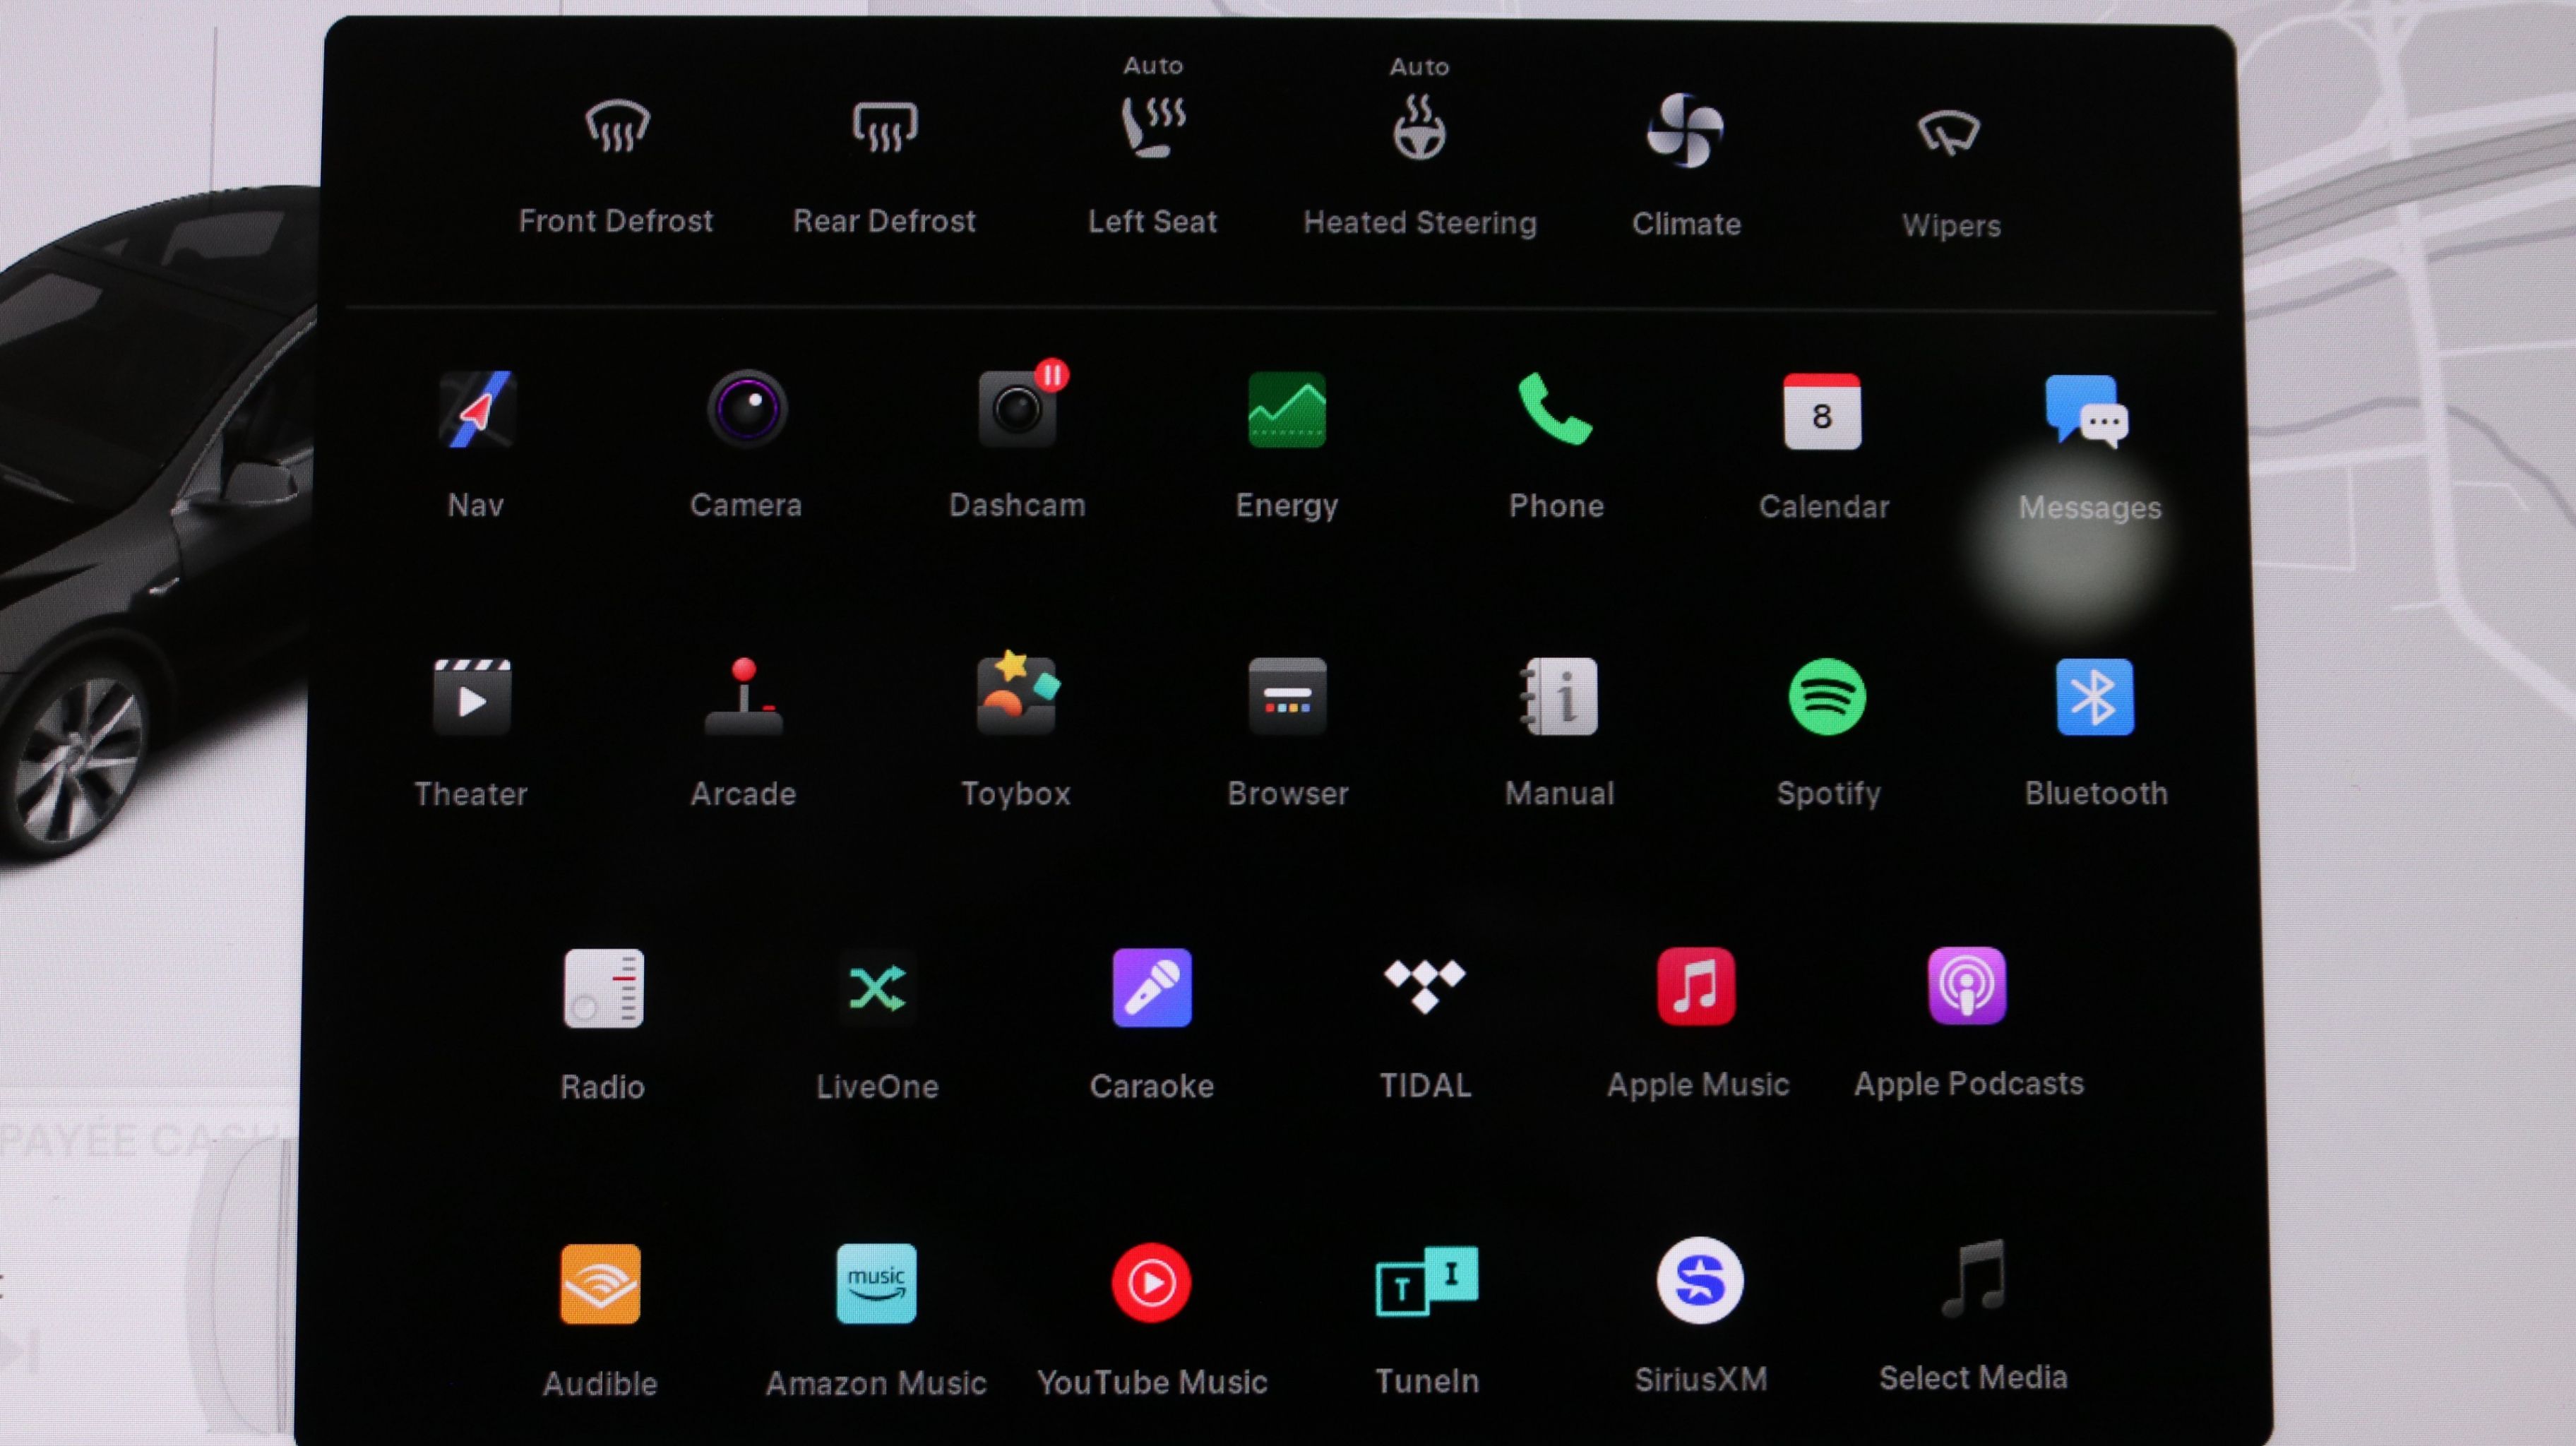Screen dimensions: 2576x1446
Task: Toggle Left Seat heating
Action: [1152, 128]
